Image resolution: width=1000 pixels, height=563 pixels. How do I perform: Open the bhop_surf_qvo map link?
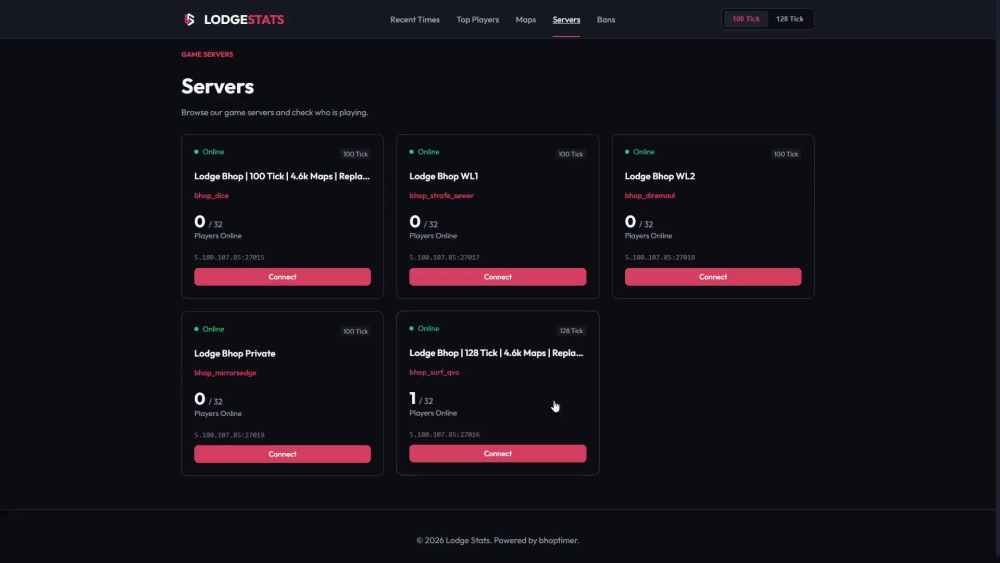[434, 372]
